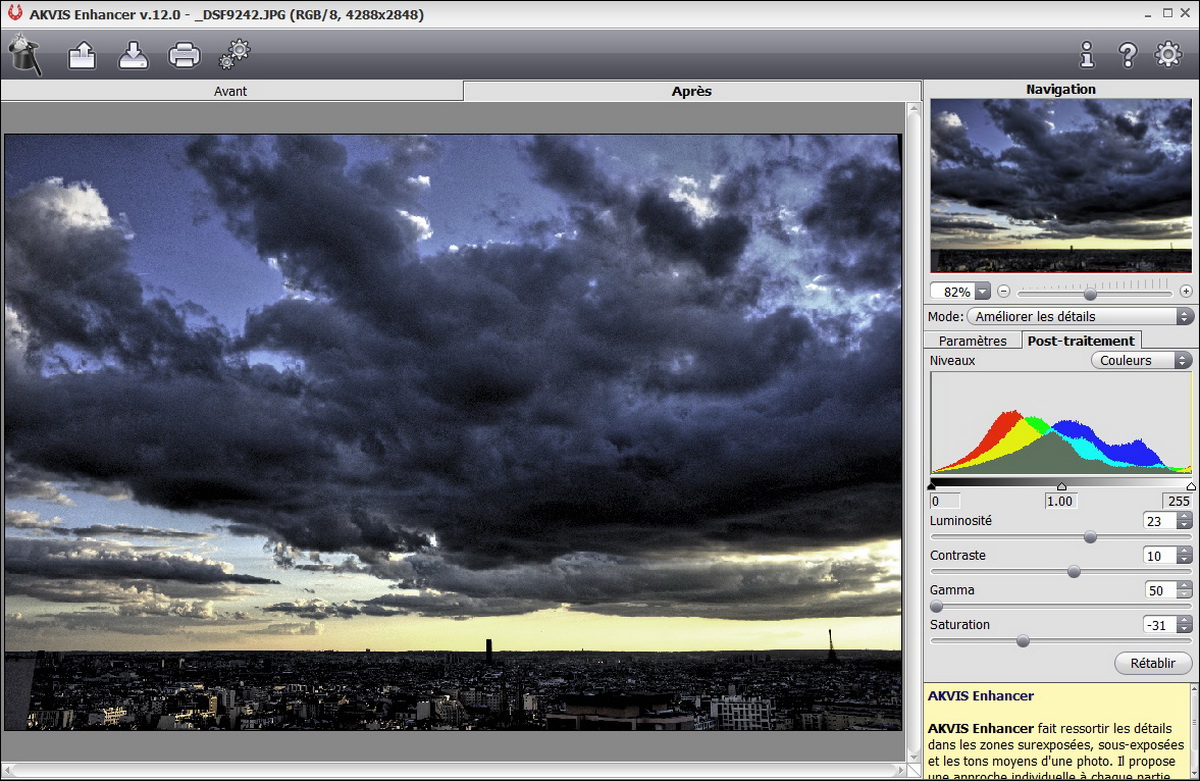The image size is (1200, 781).
Task: Click the Gamma value input field
Action: (x=1159, y=590)
